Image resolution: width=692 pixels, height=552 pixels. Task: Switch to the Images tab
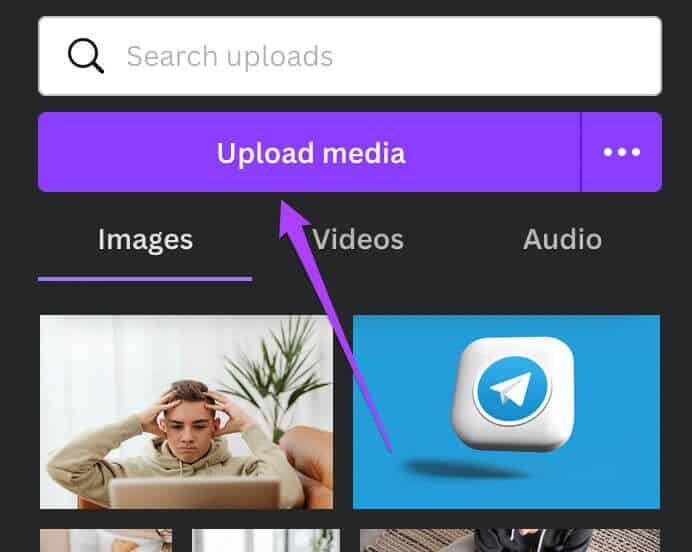click(145, 240)
